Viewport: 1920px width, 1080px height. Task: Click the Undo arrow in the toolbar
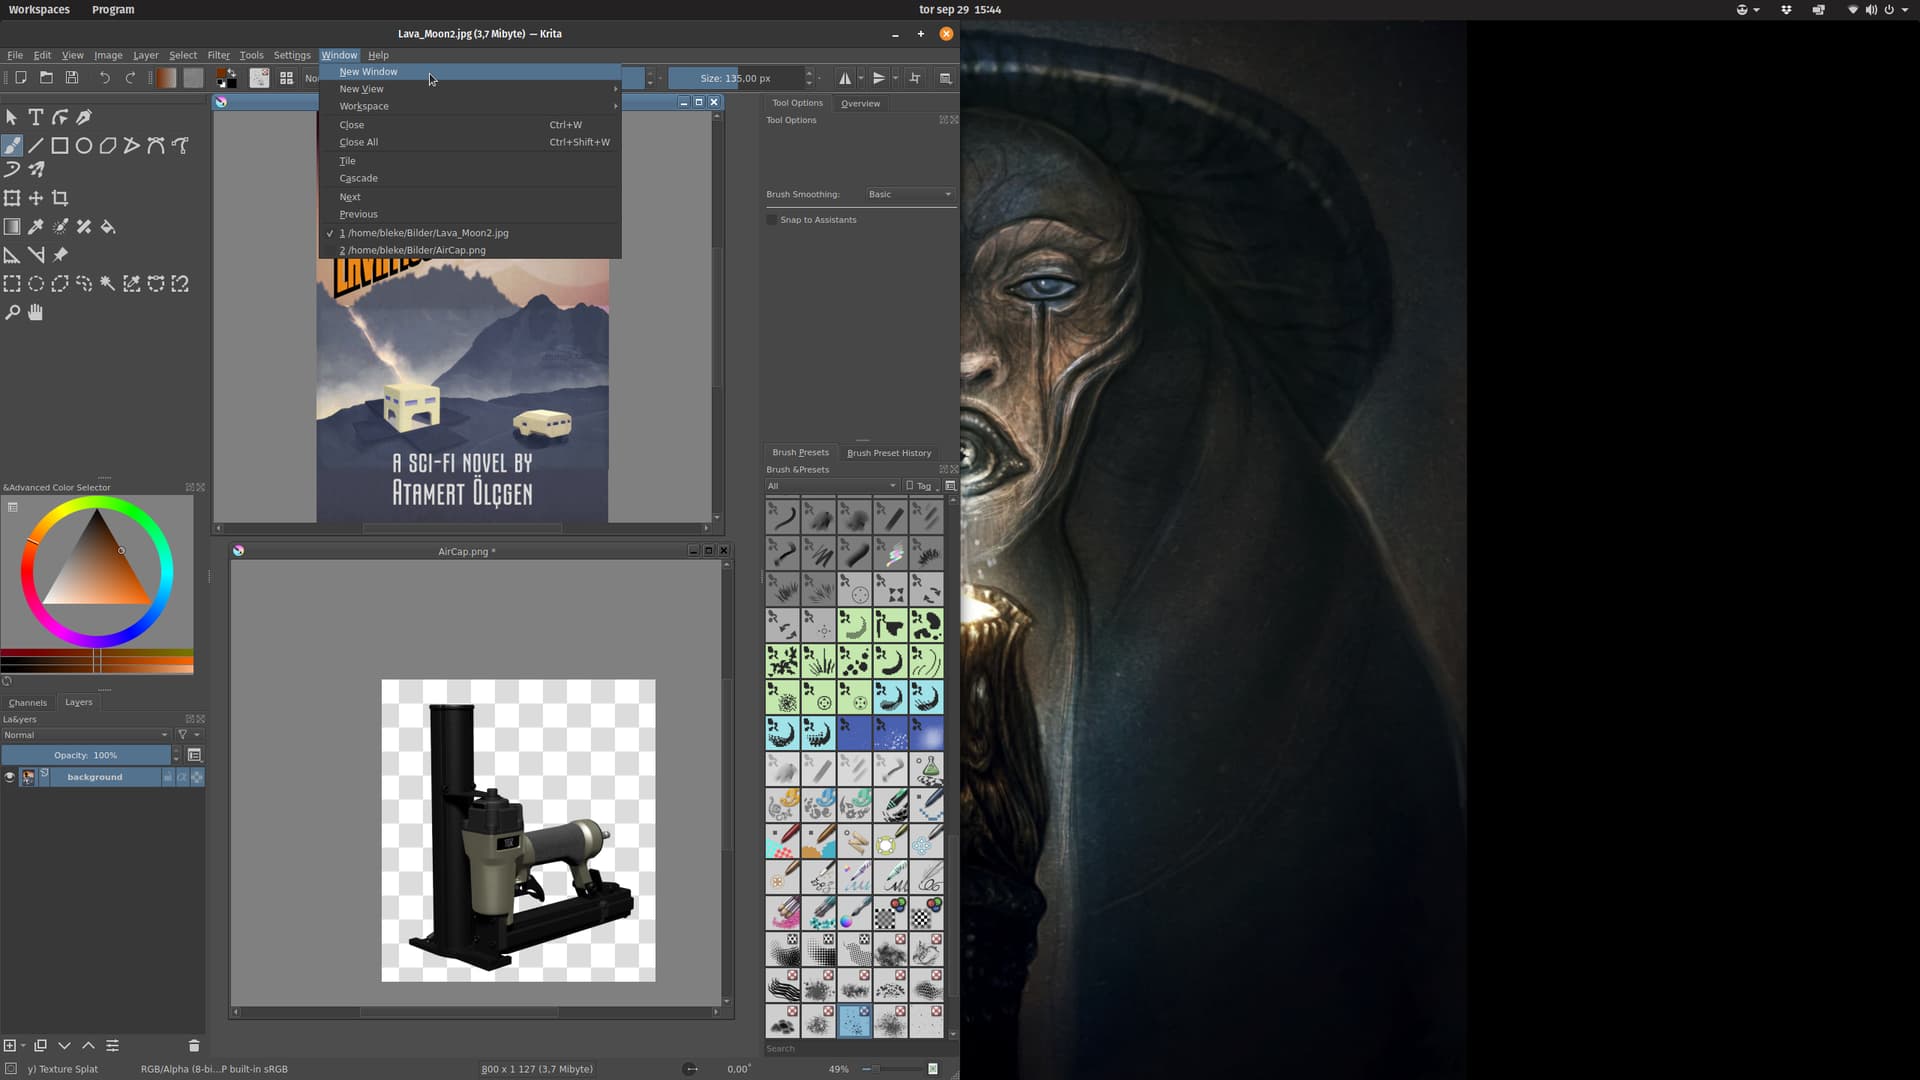[x=104, y=78]
